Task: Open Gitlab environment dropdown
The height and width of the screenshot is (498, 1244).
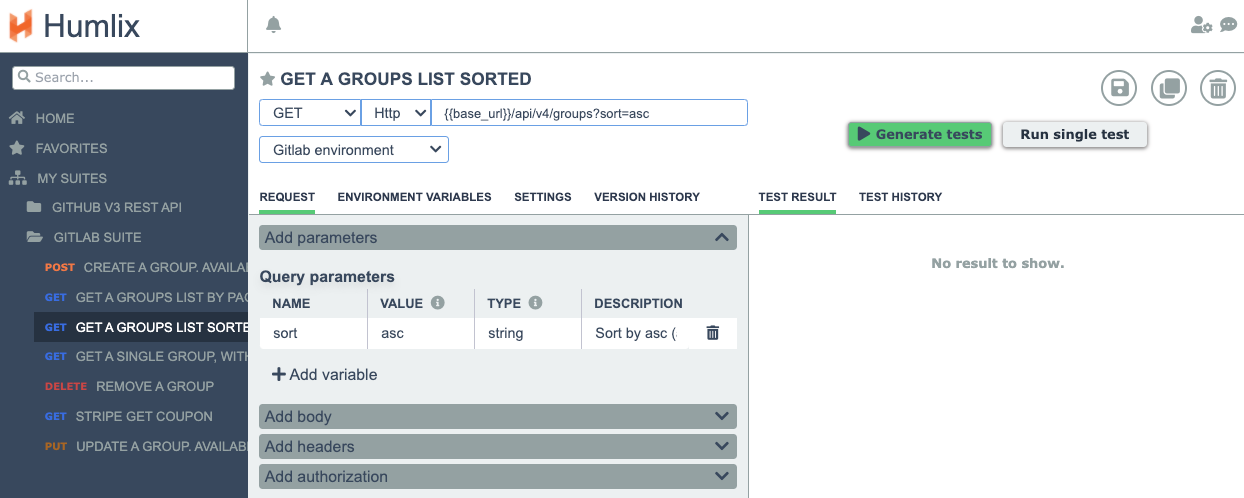Action: (353, 150)
